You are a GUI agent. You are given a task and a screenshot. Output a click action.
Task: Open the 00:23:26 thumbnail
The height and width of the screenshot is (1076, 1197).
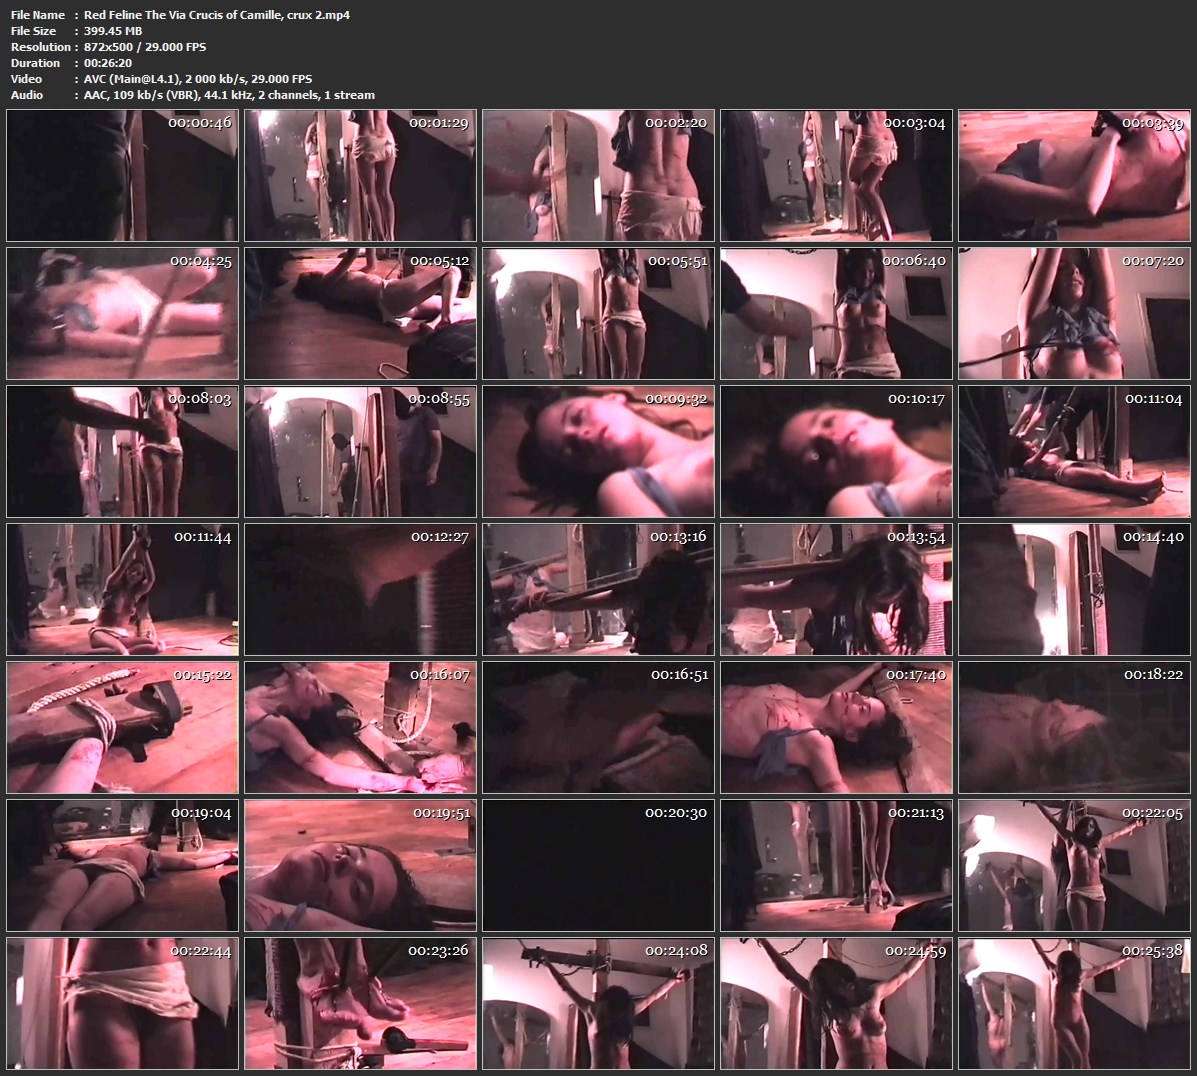(360, 1004)
